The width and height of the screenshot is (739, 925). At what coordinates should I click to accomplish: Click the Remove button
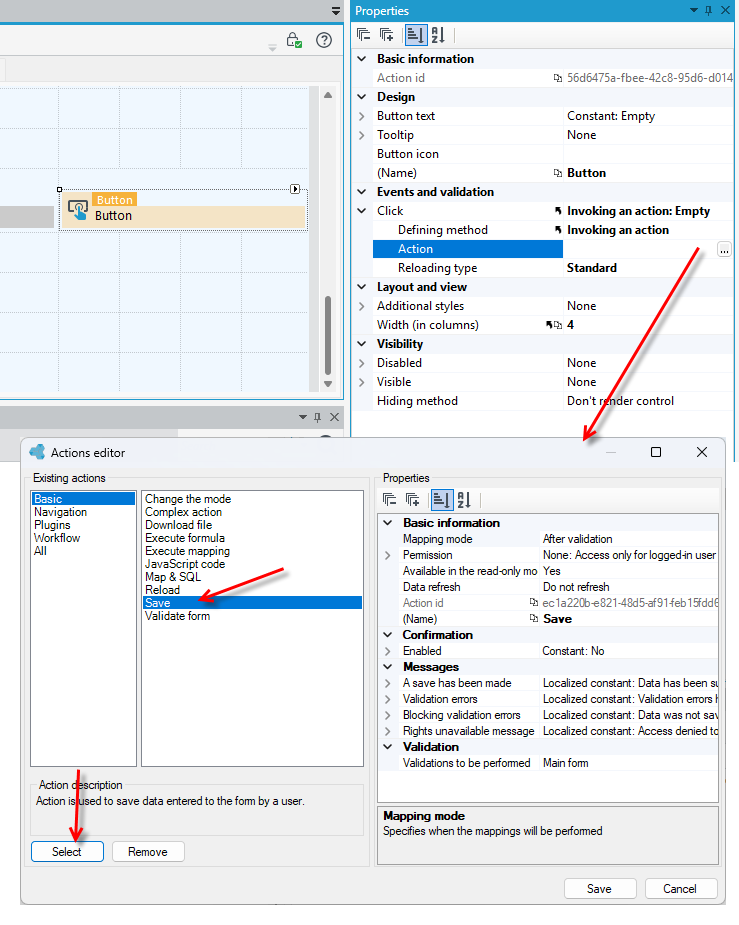148,851
